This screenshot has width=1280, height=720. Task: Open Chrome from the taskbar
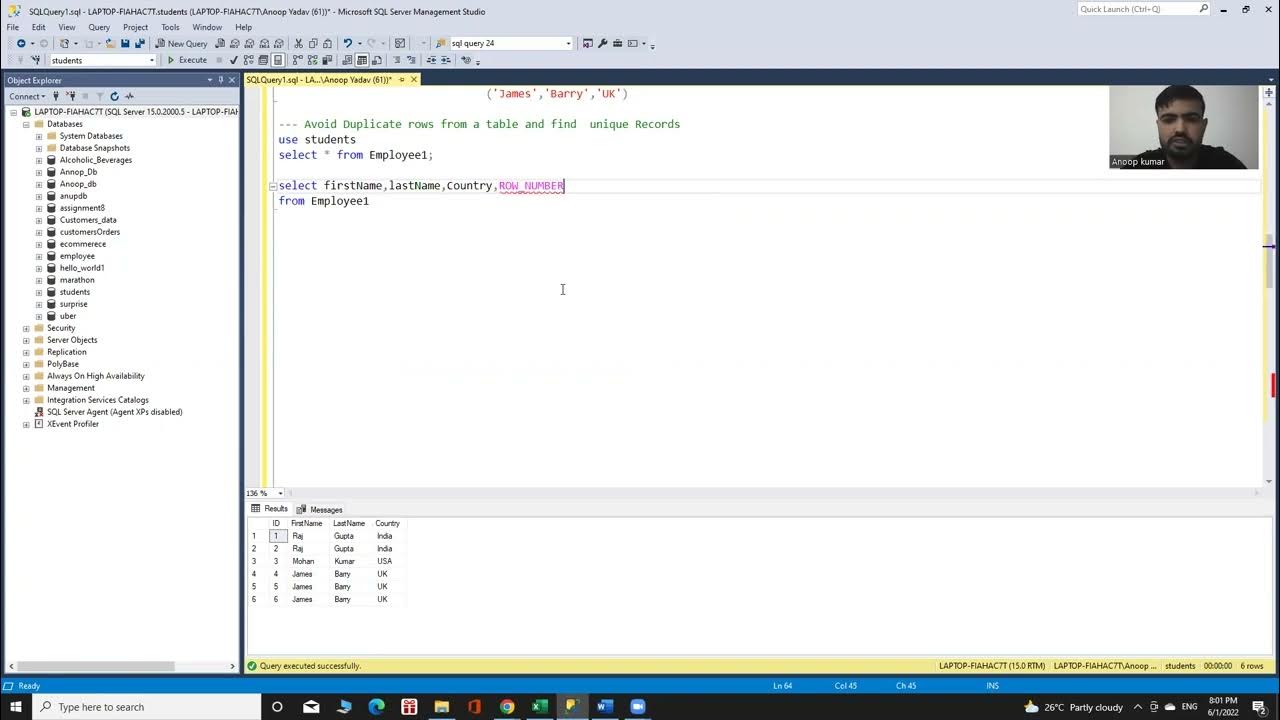[x=507, y=707]
